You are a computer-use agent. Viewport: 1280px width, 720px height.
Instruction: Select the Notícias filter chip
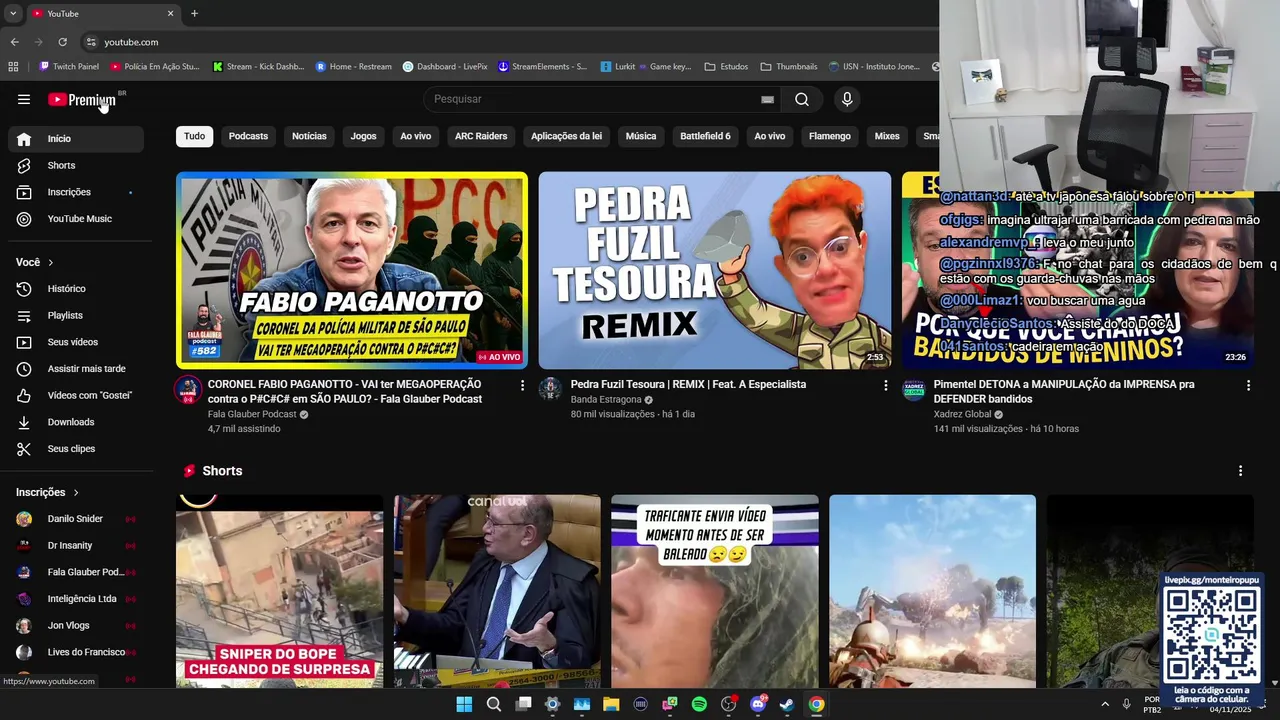pyautogui.click(x=309, y=136)
